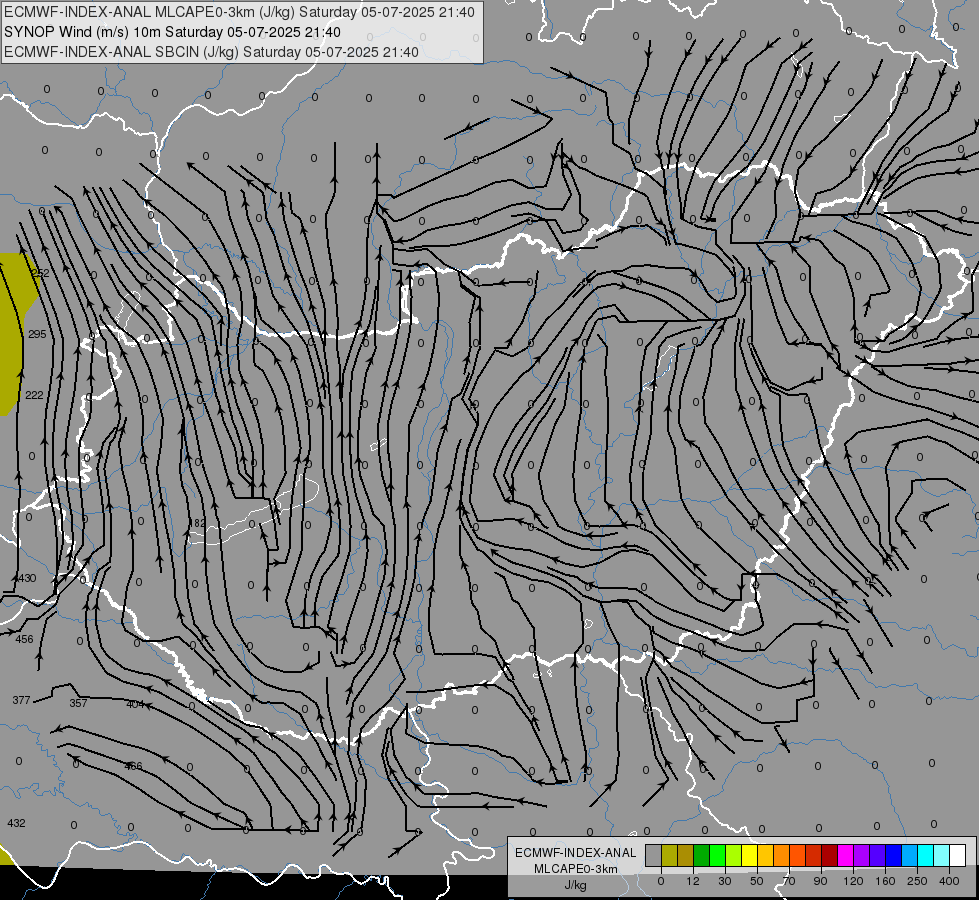This screenshot has width=979, height=900.
Task: Click the magenta legend swatch
Action: [845, 855]
